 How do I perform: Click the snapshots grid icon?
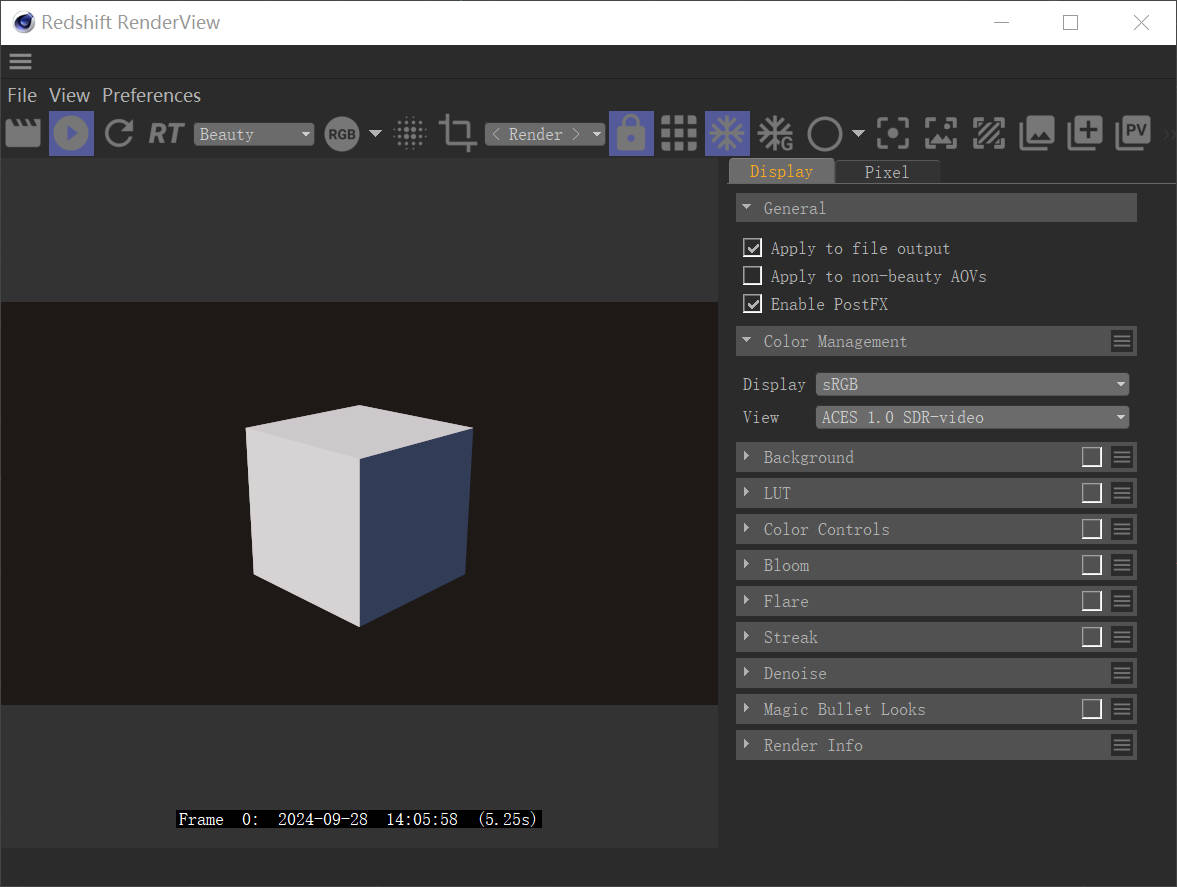[679, 133]
